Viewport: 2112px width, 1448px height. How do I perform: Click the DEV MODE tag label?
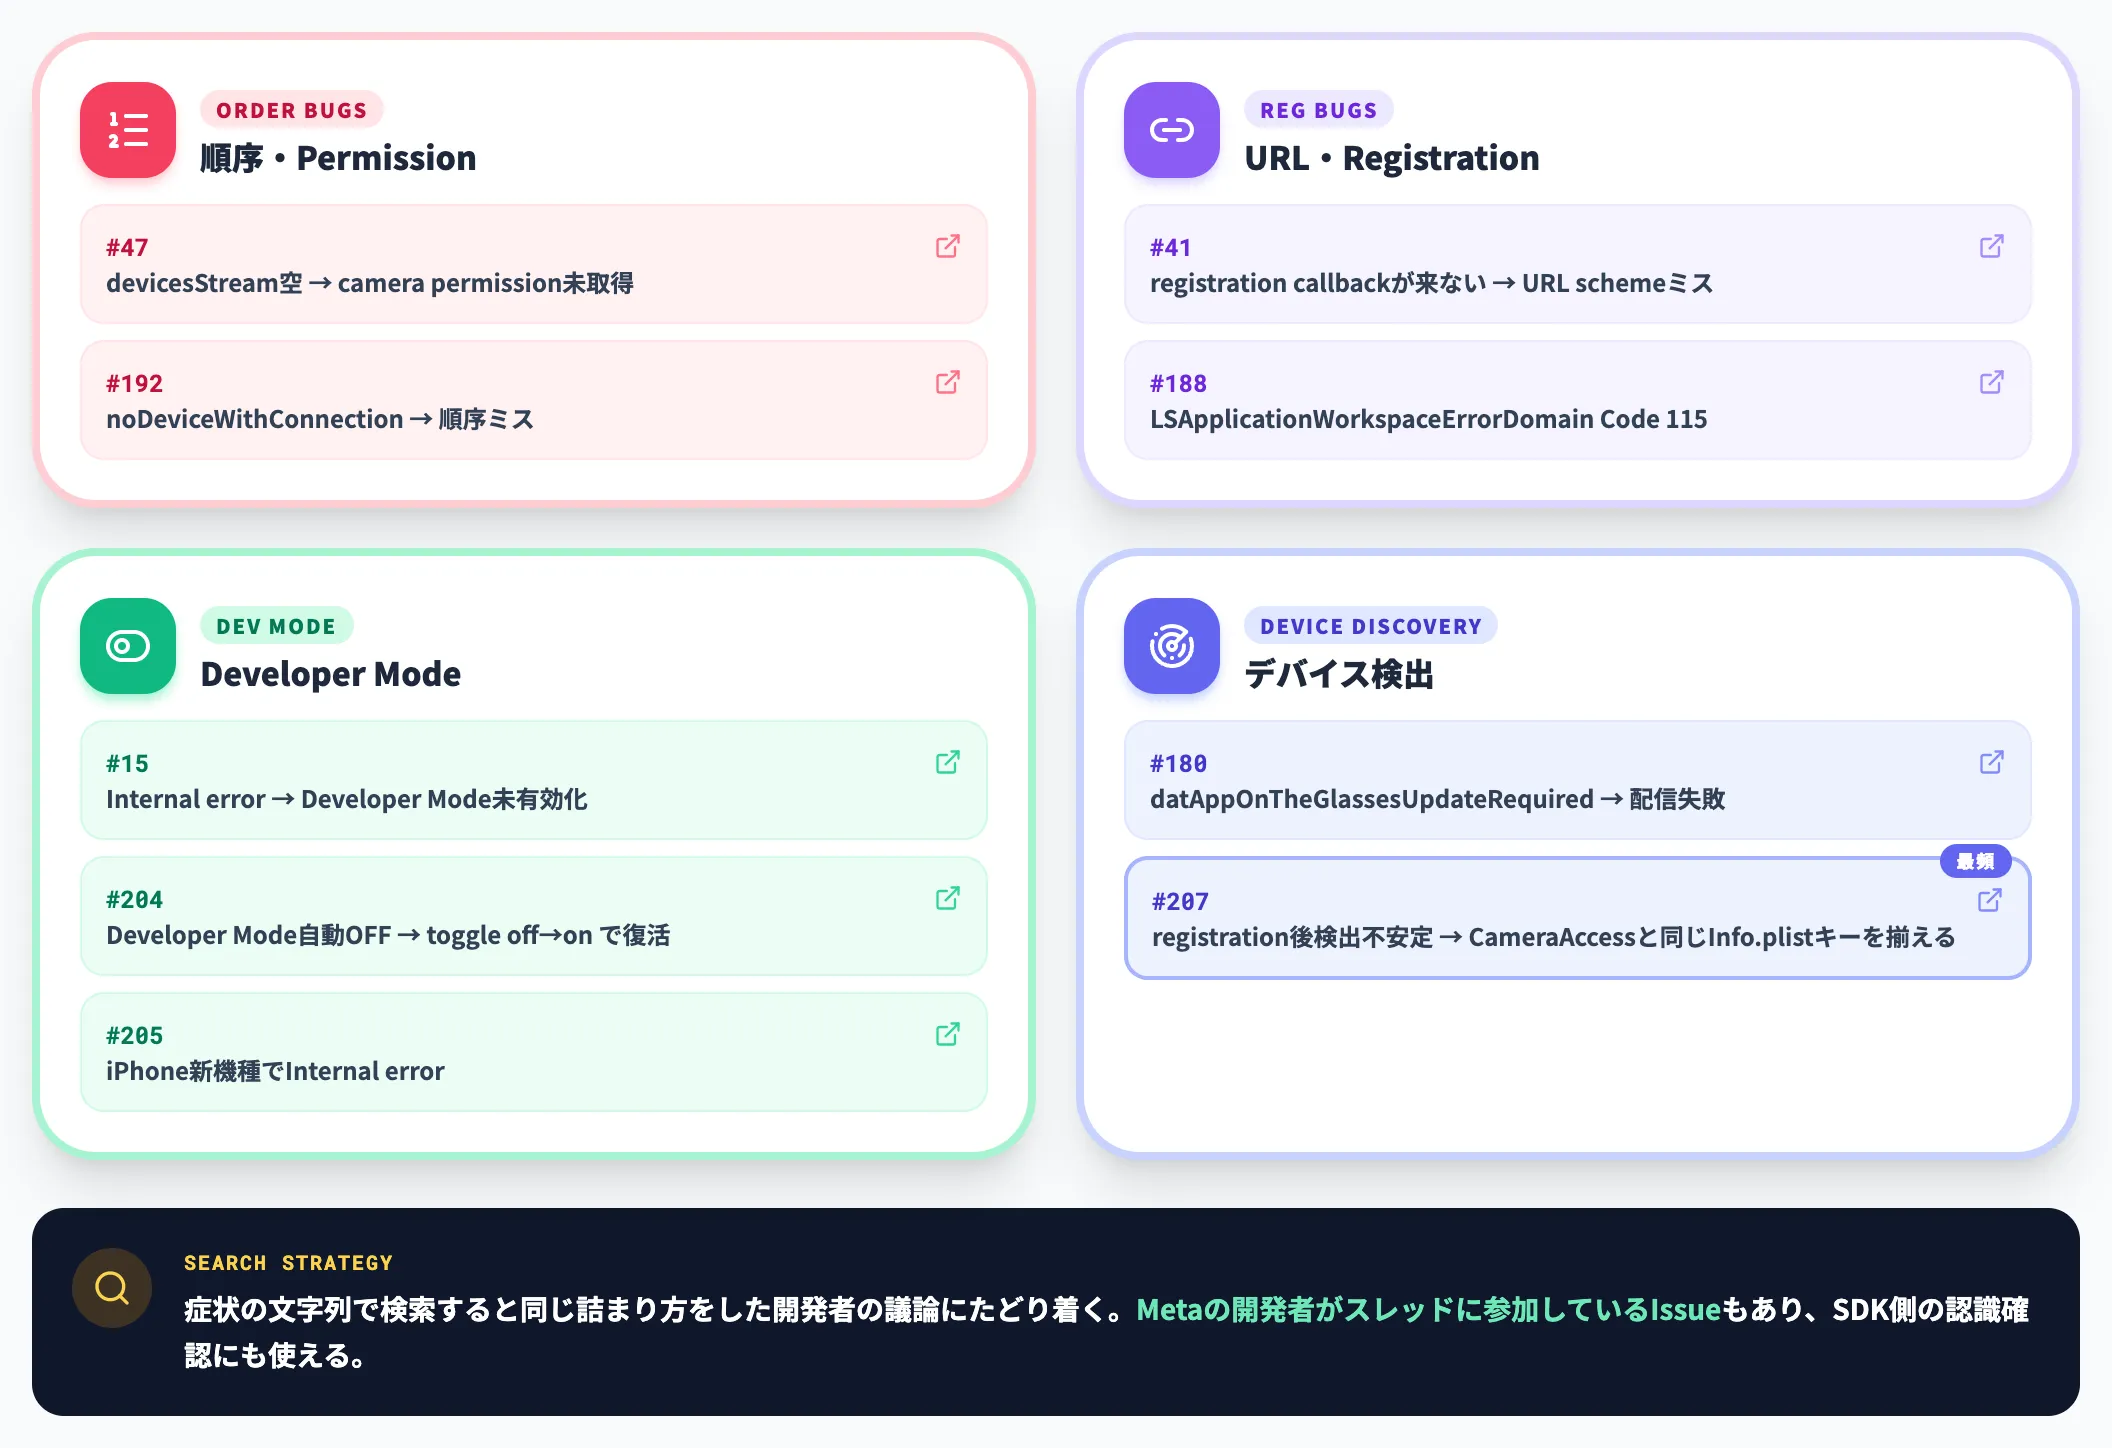point(276,626)
